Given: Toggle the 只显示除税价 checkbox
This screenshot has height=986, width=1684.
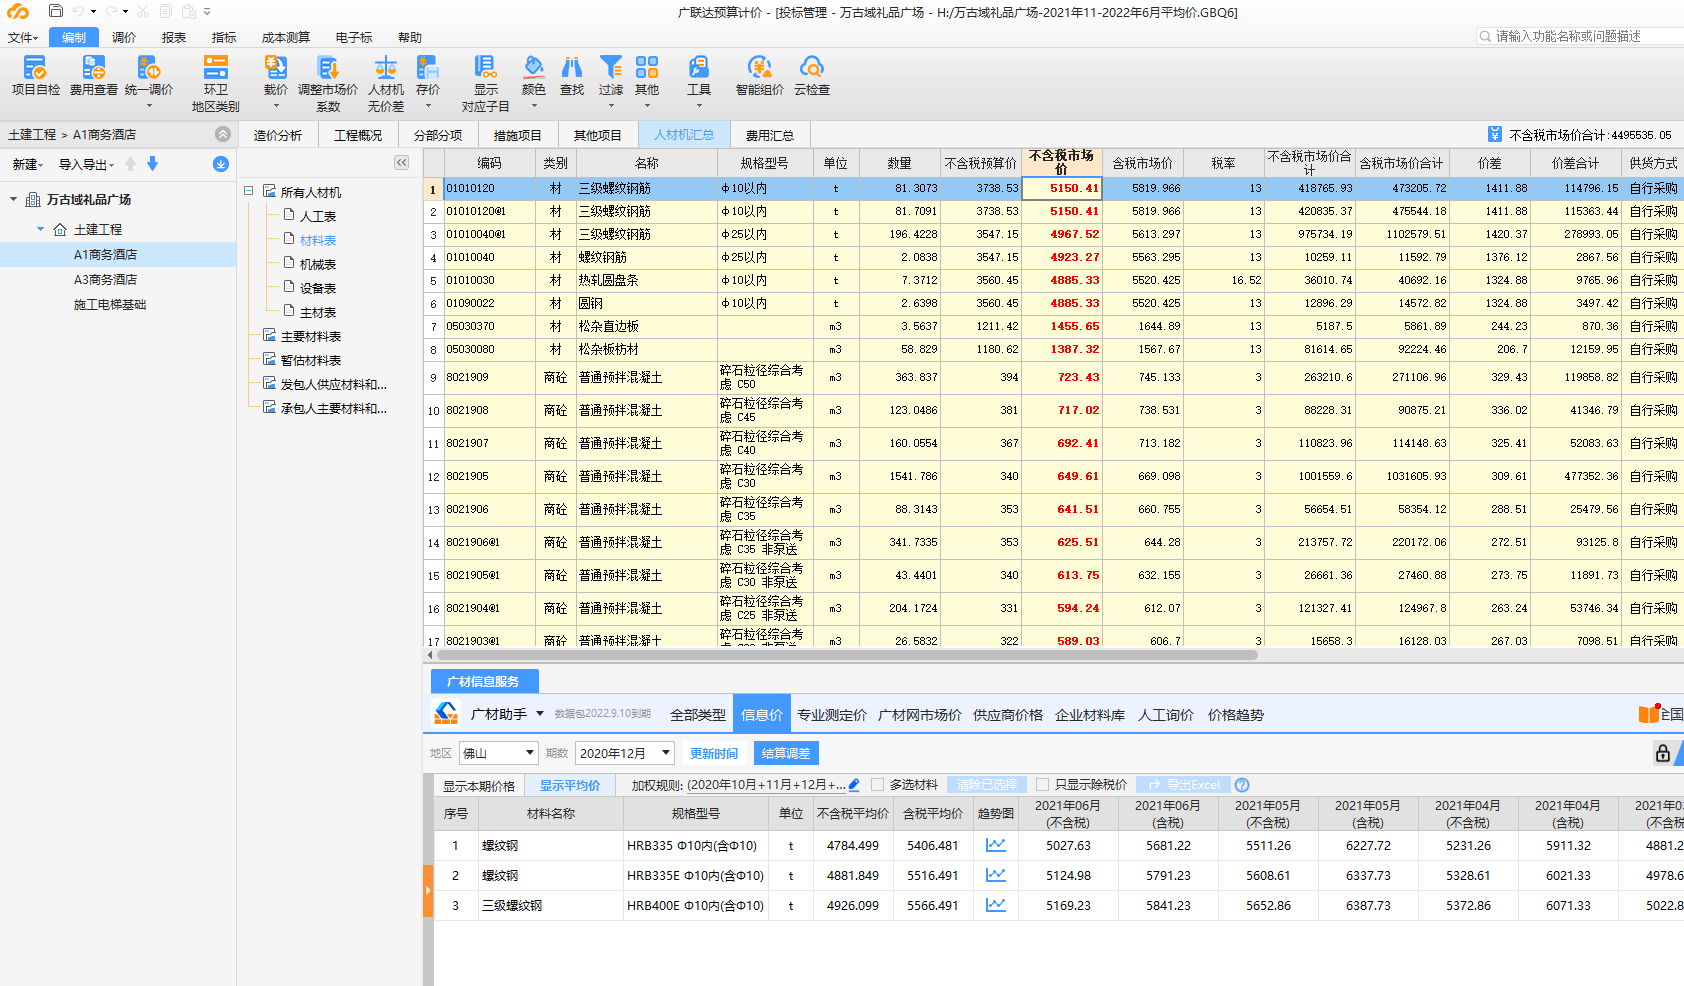Looking at the screenshot, I should pyautogui.click(x=1043, y=785).
